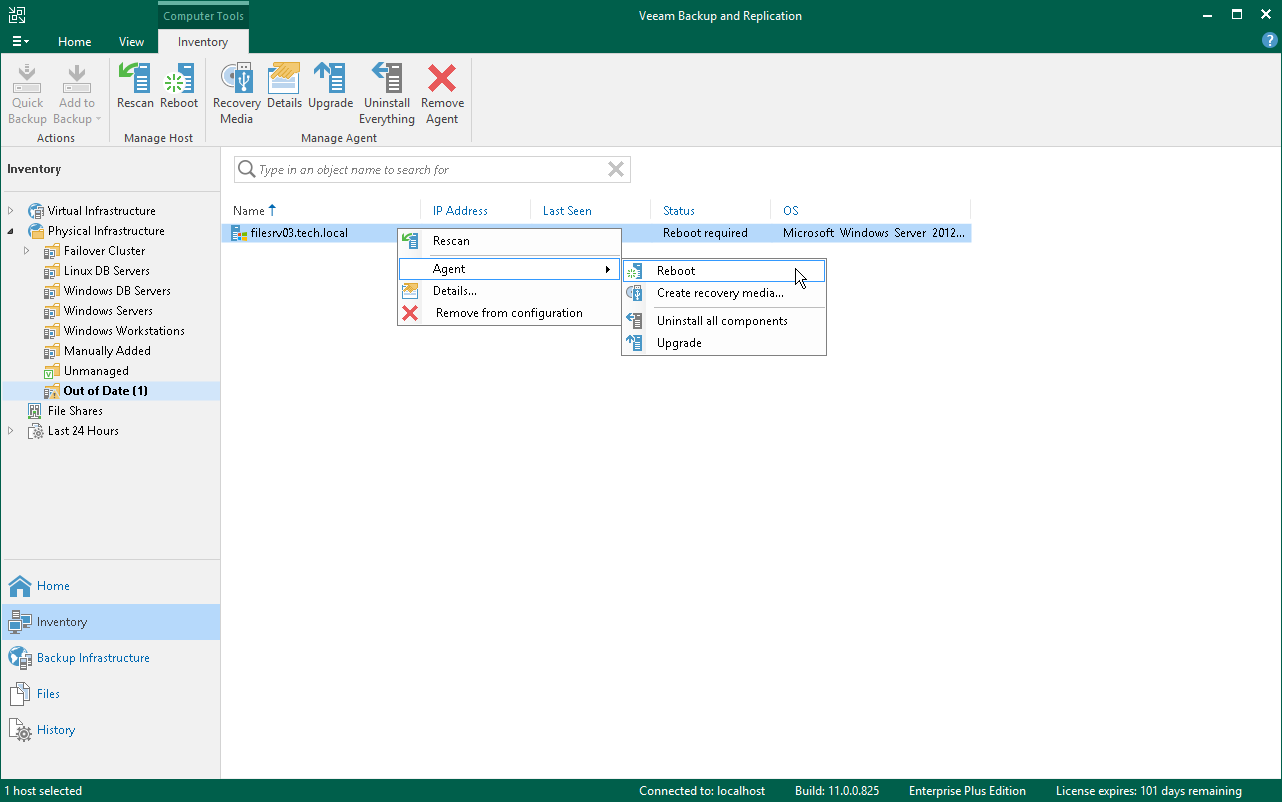Select the Windows Servers group

pyautogui.click(x=108, y=311)
